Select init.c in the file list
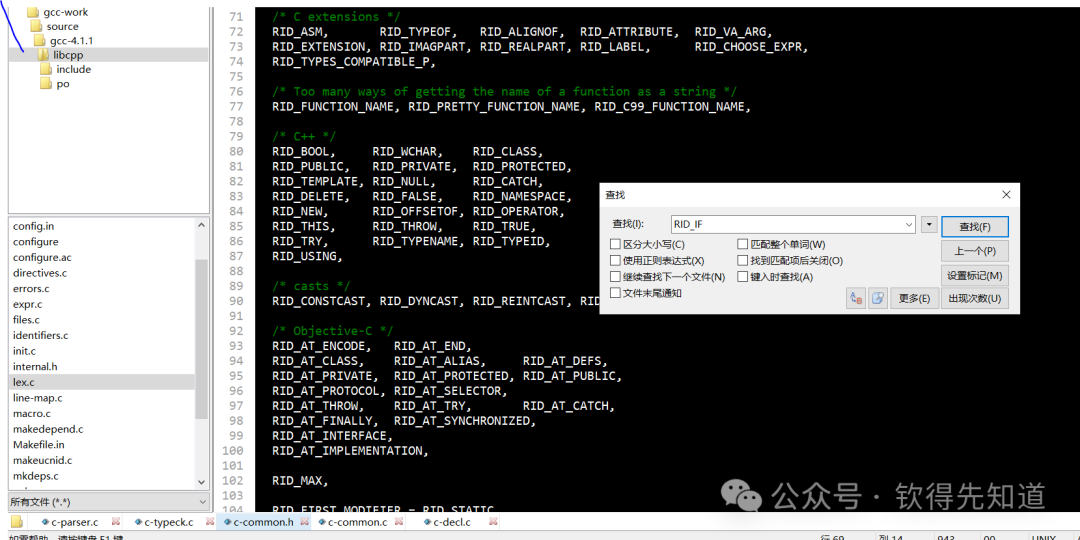Viewport: 1080px width, 540px height. pyautogui.click(x=24, y=351)
